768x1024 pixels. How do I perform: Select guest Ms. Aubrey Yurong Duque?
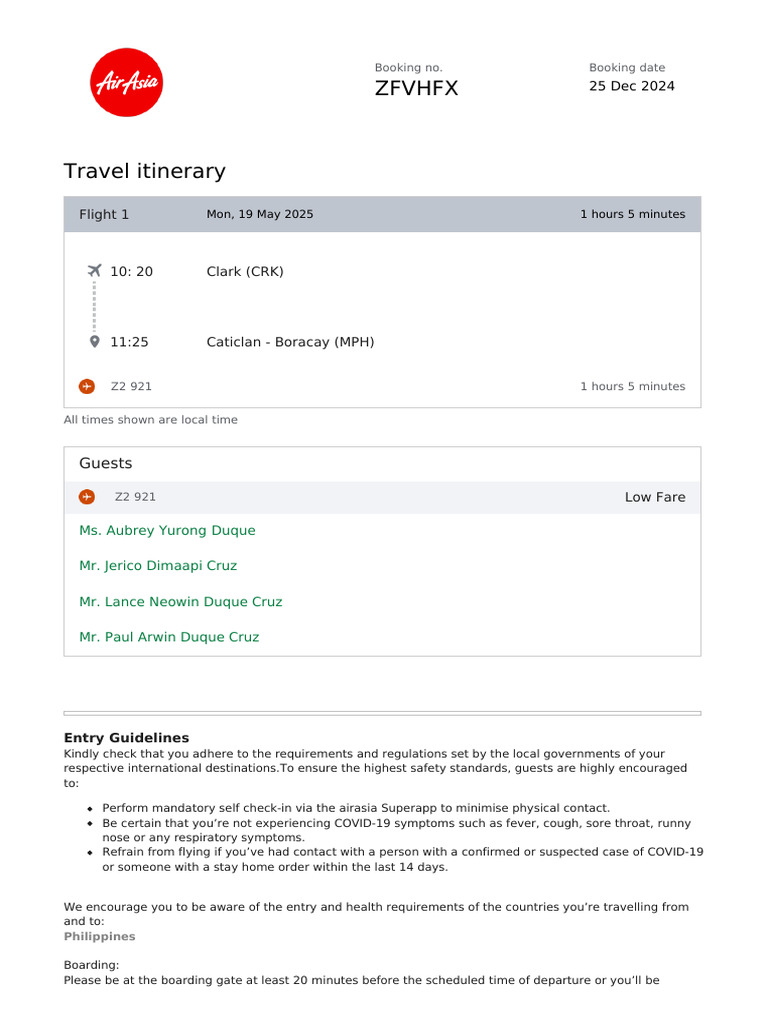(167, 531)
